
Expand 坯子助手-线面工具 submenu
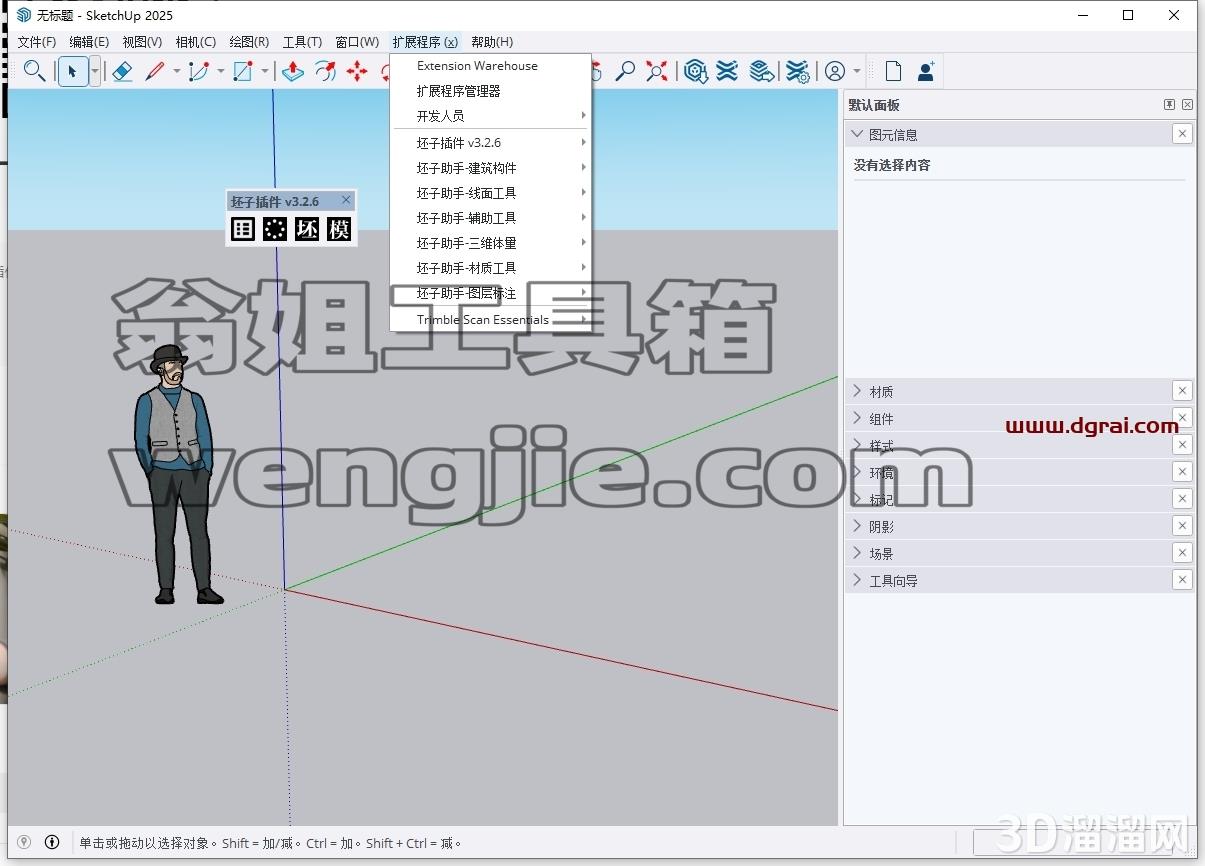491,193
